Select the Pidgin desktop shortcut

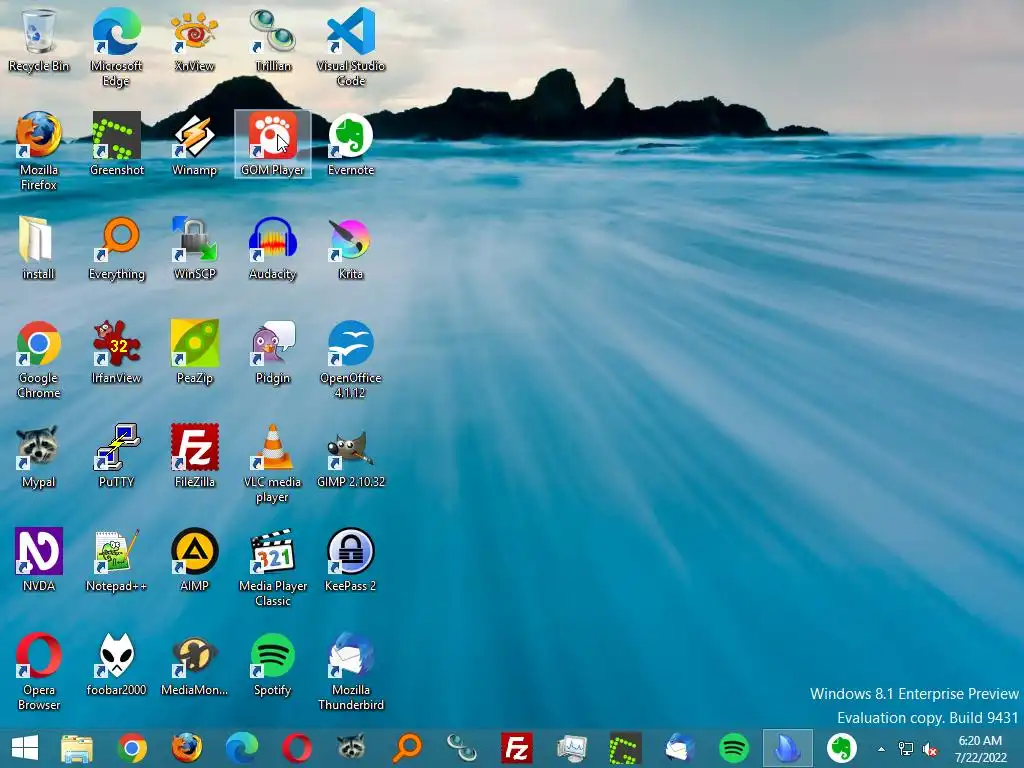[273, 352]
